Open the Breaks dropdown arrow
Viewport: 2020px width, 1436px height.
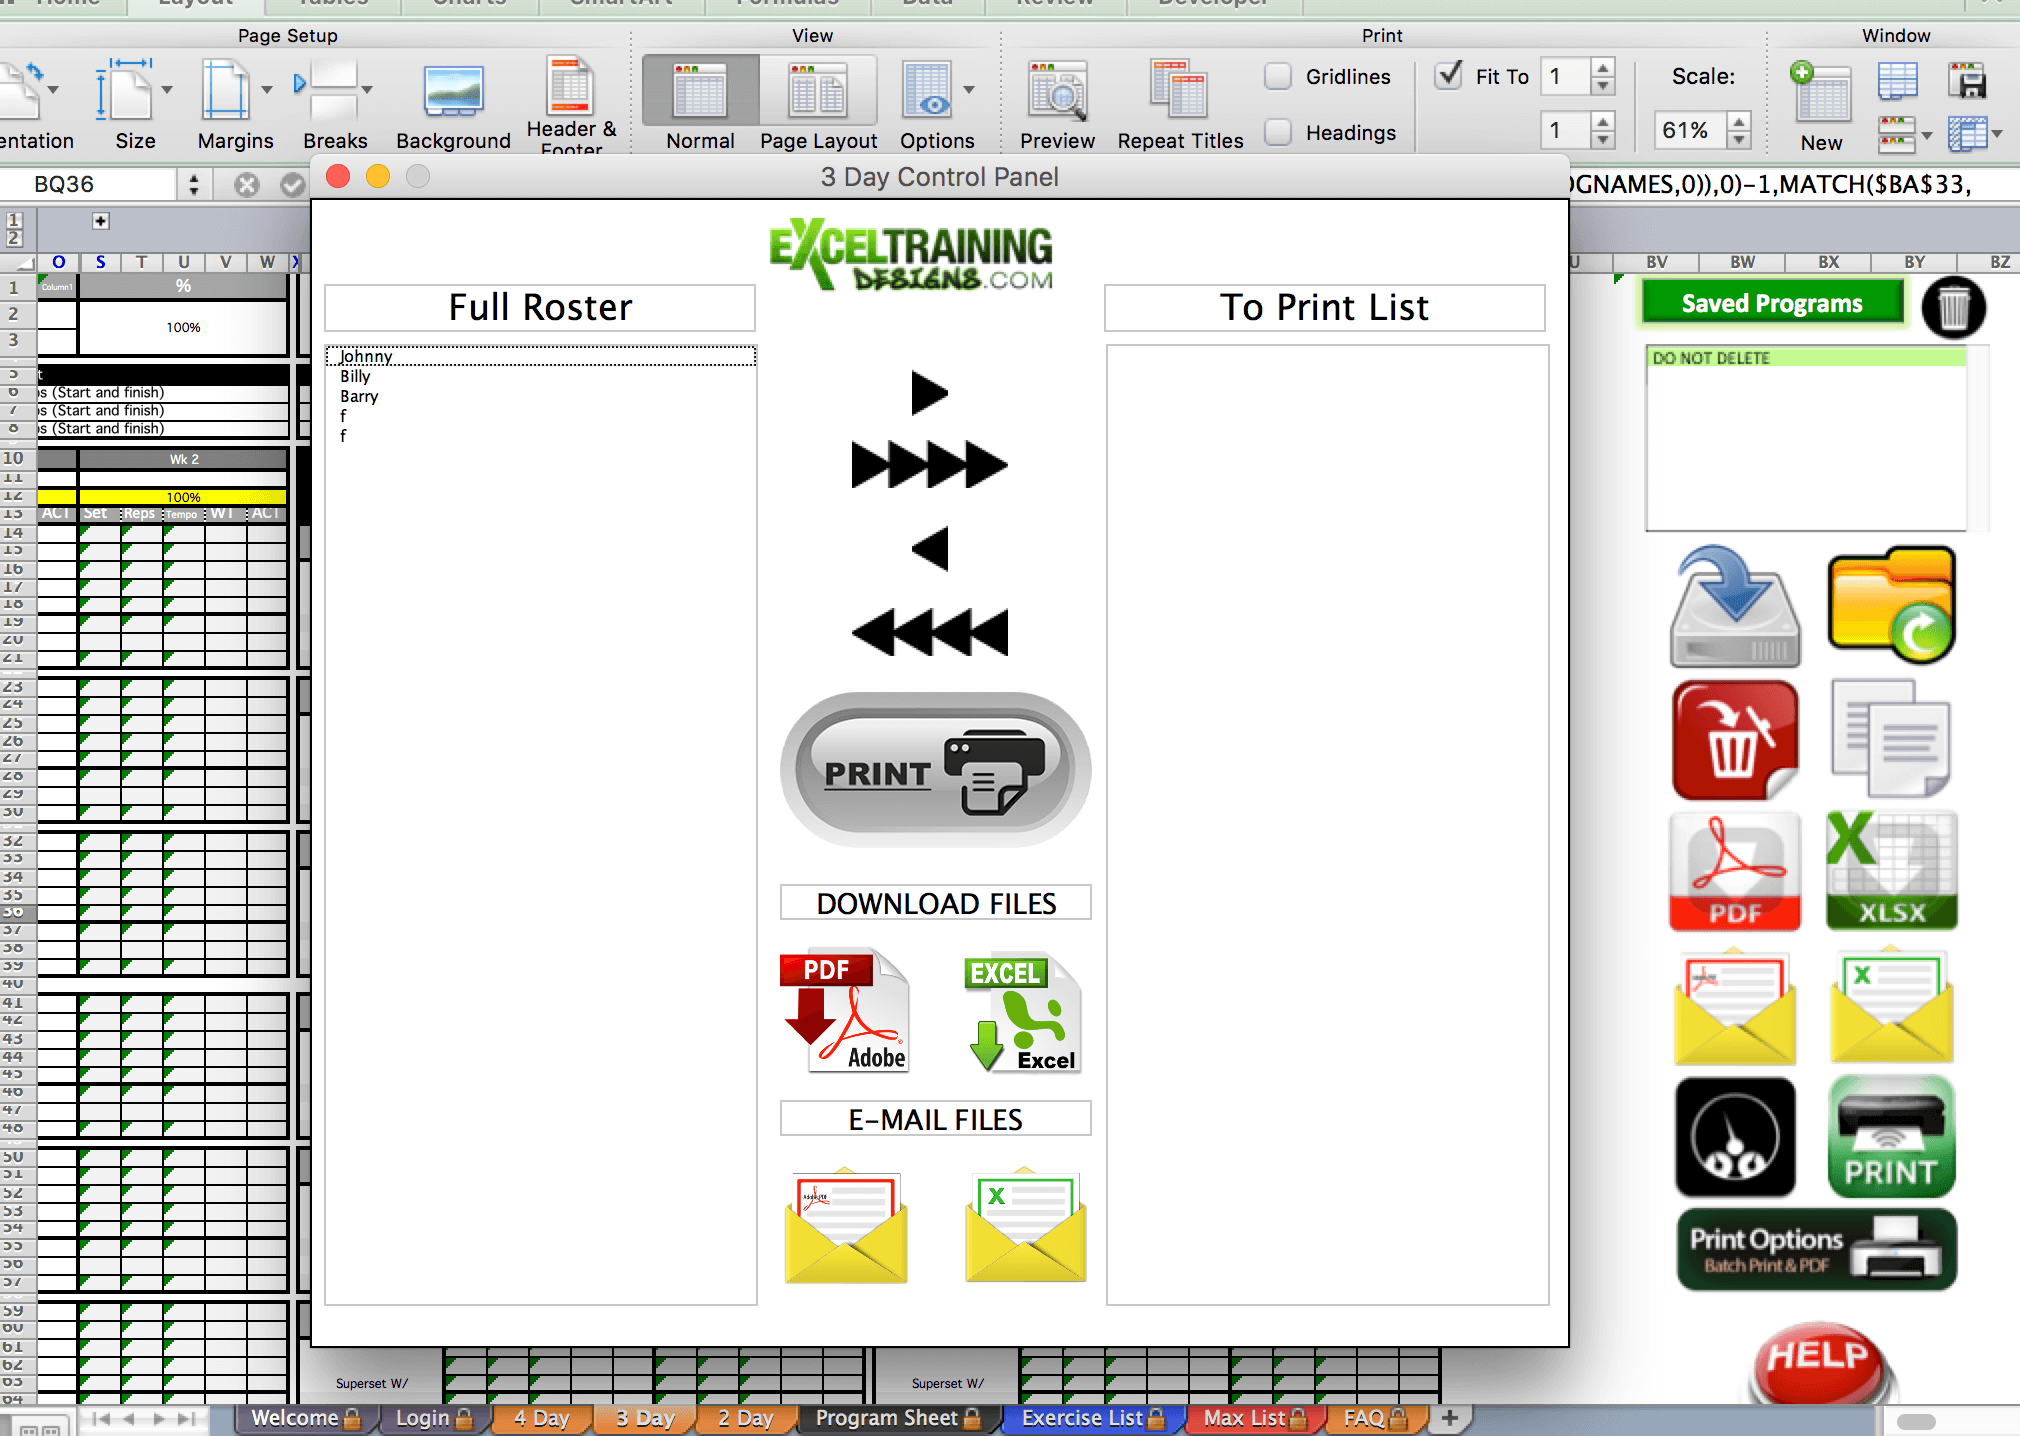[367, 90]
